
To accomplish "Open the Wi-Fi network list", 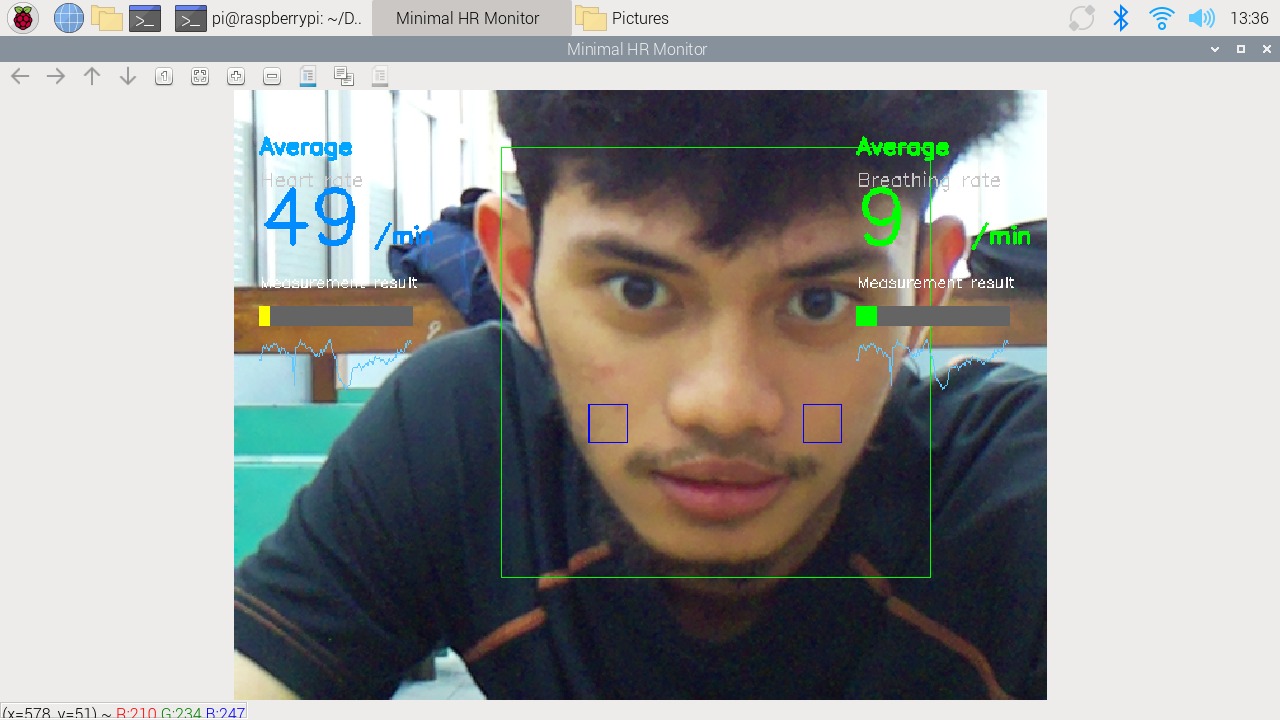I will click(x=1161, y=18).
